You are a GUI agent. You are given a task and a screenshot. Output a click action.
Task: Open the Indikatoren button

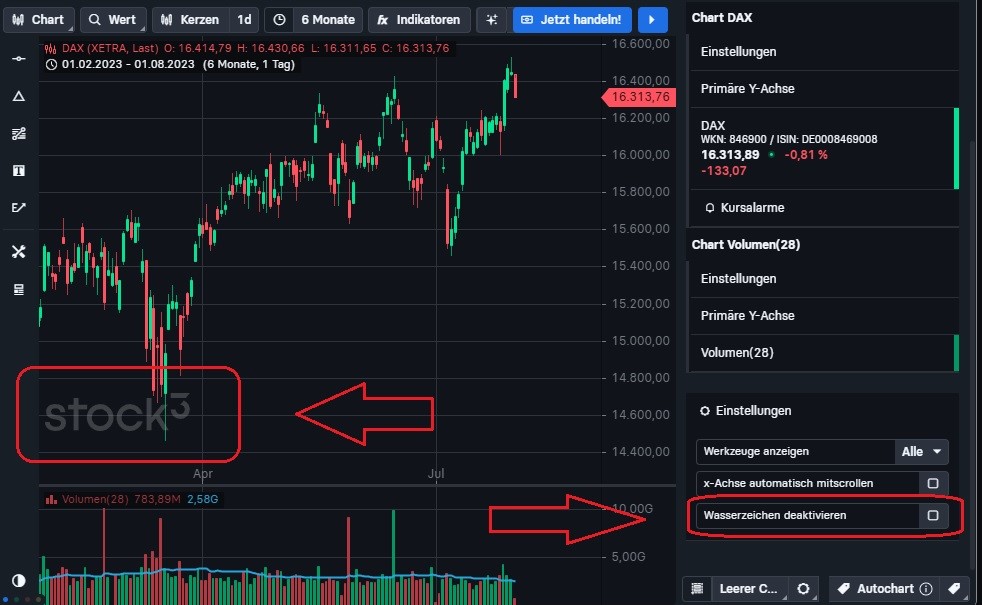point(419,20)
